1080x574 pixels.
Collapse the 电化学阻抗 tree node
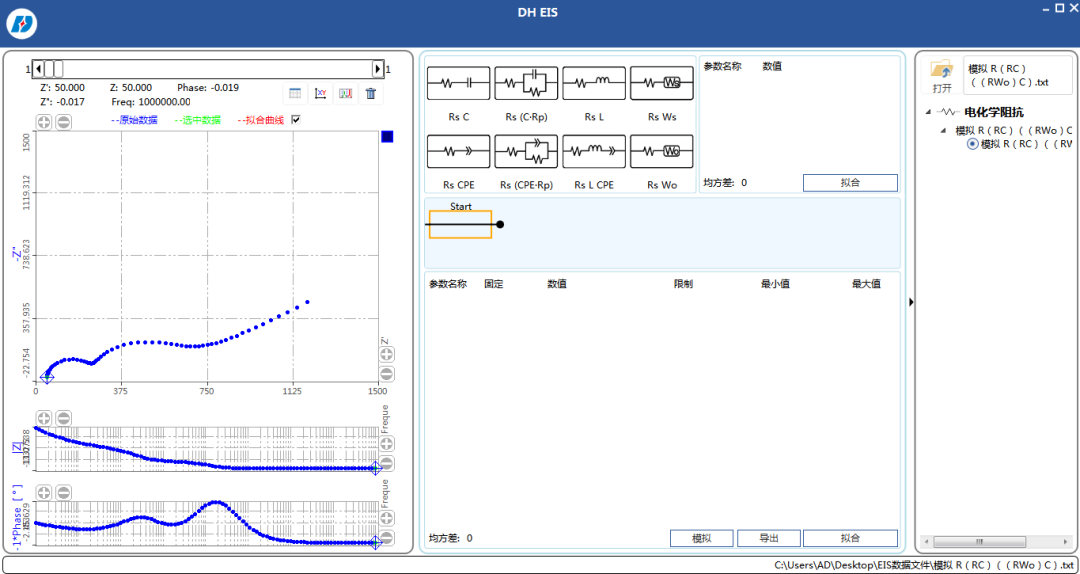(928, 112)
